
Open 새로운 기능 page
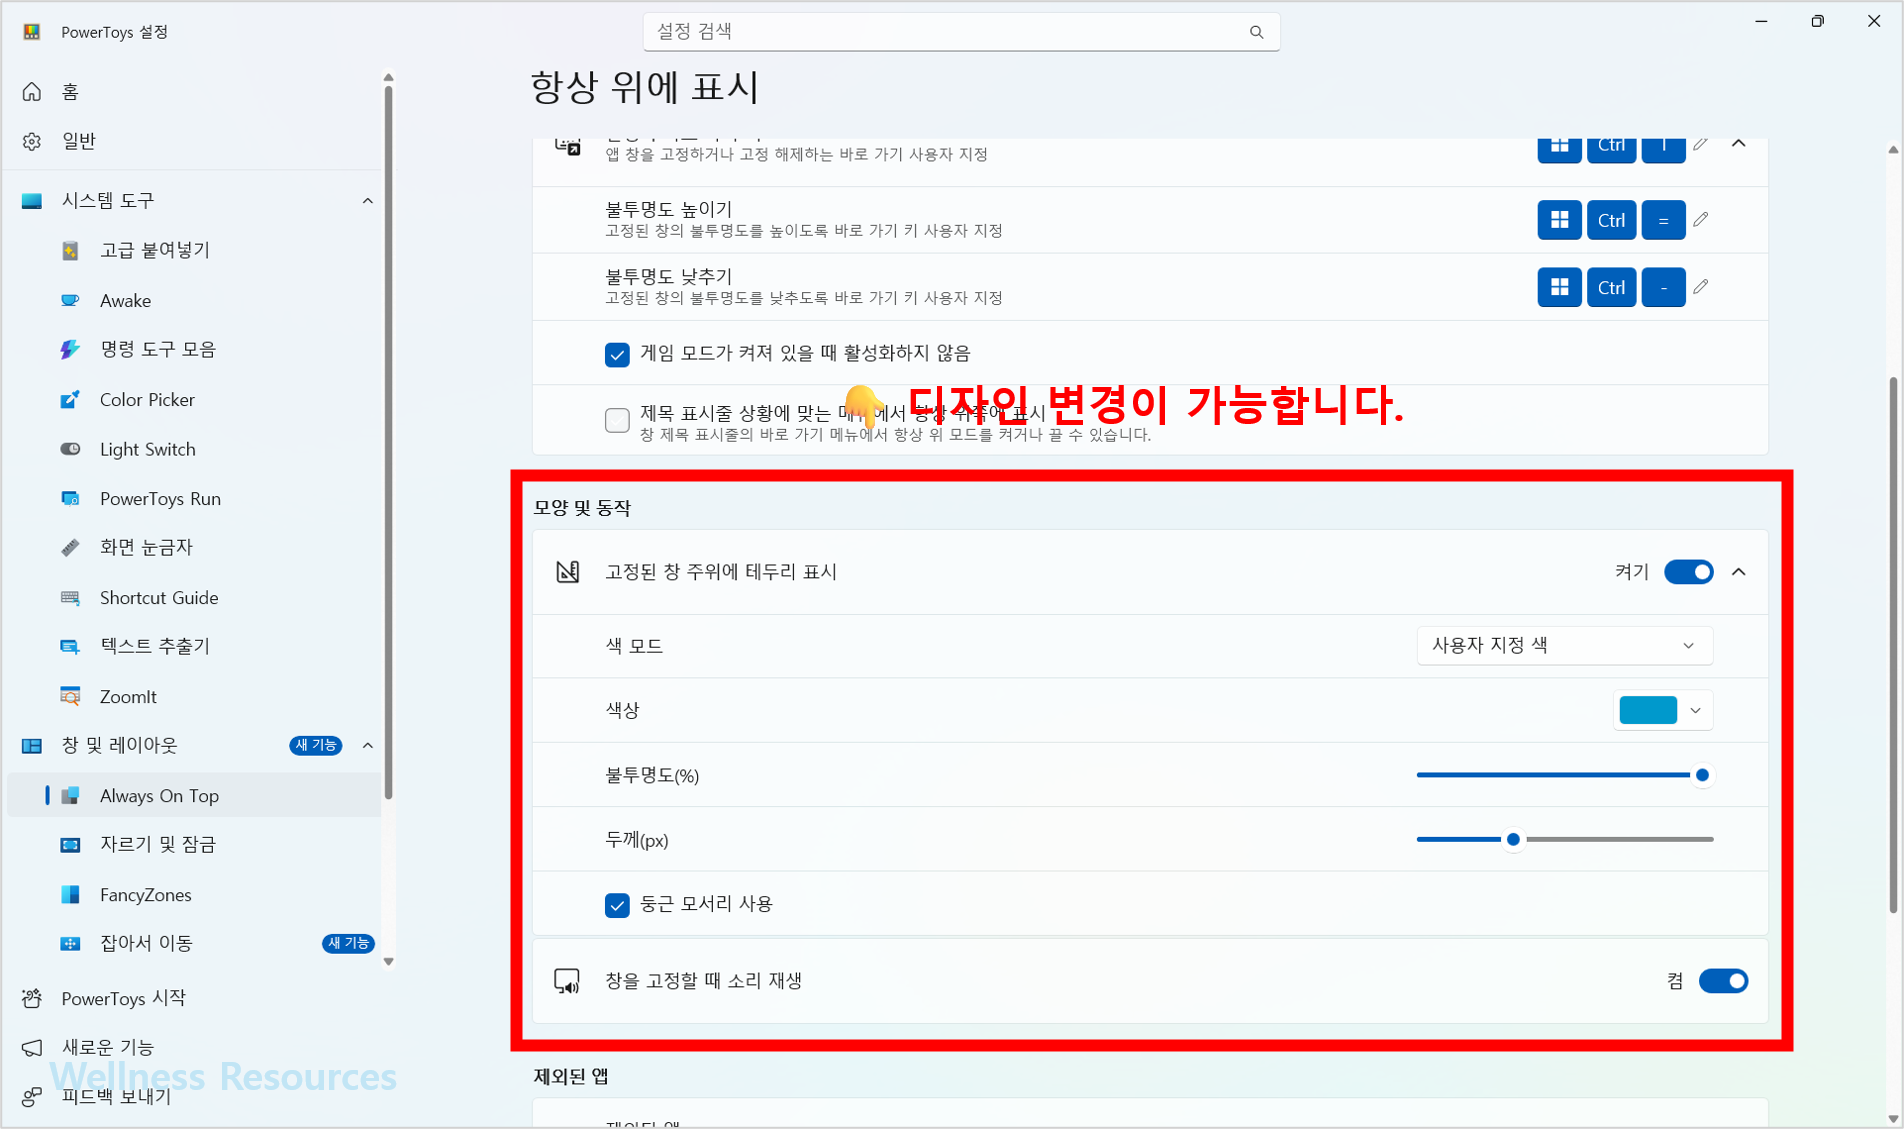coord(195,1047)
